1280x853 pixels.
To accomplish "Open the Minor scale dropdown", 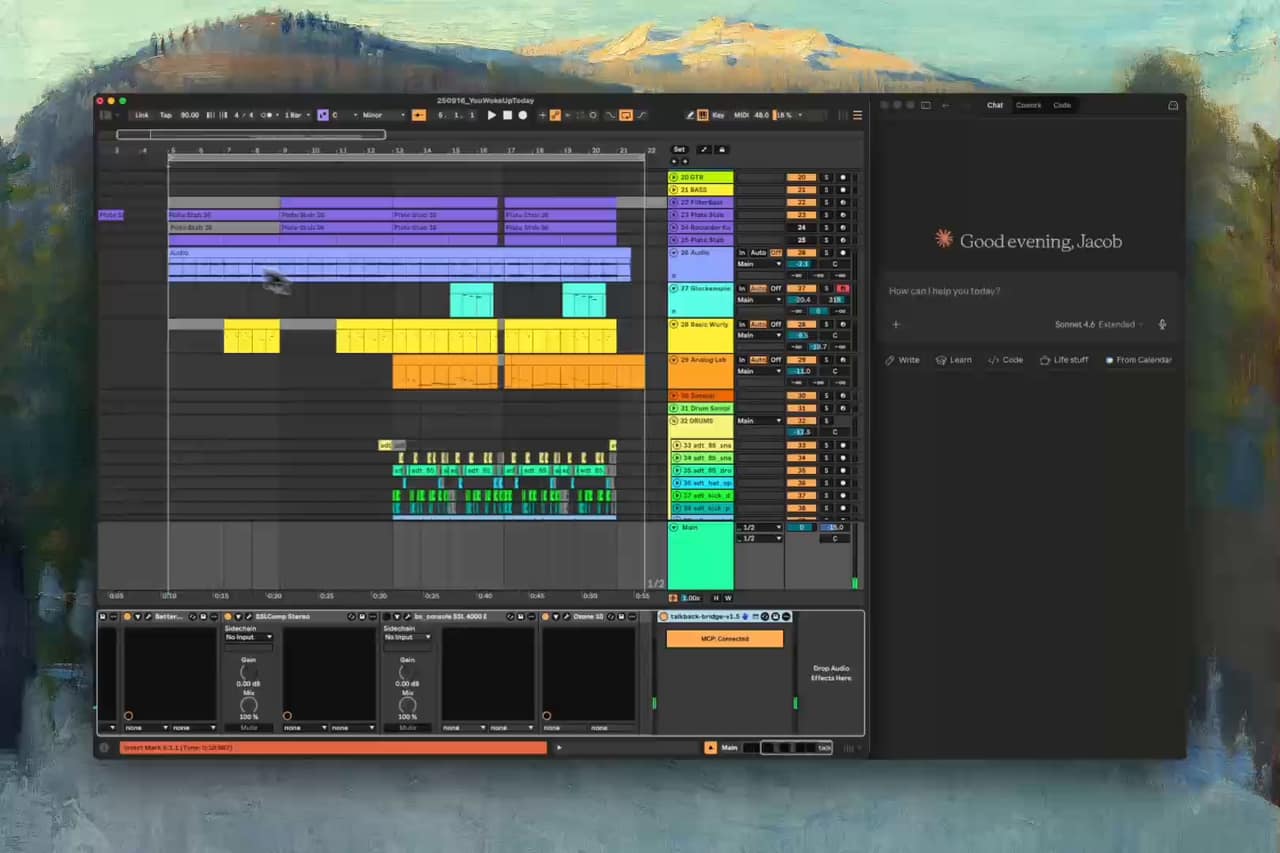I will (x=384, y=115).
